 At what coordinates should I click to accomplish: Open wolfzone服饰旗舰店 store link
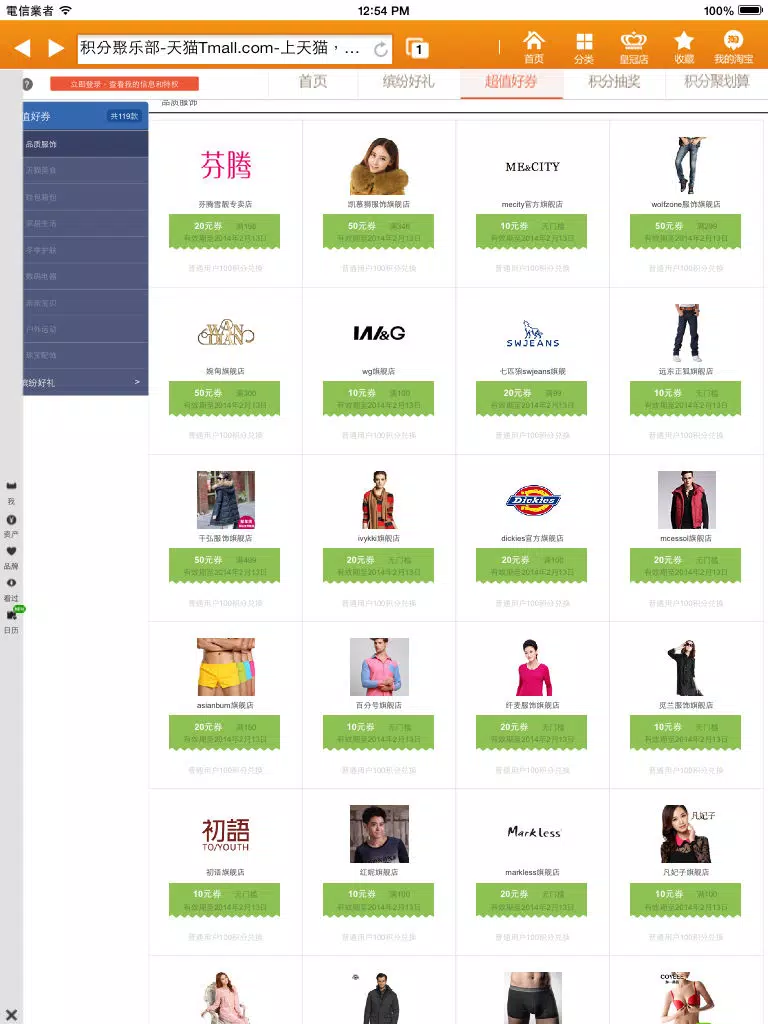[x=686, y=204]
